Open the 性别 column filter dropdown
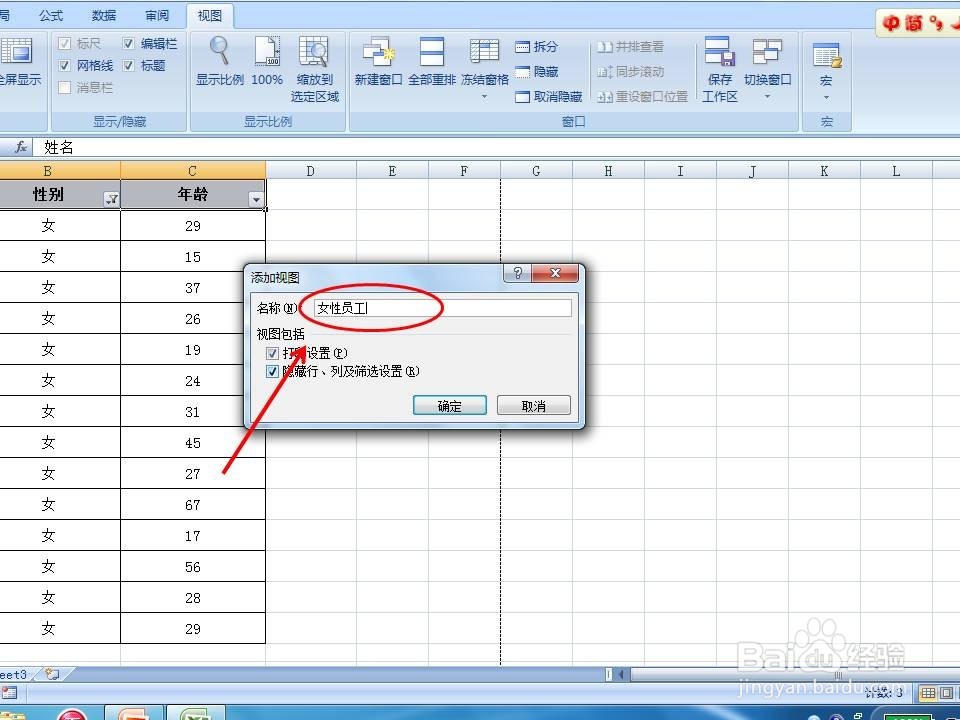The image size is (960, 720). [x=111, y=199]
